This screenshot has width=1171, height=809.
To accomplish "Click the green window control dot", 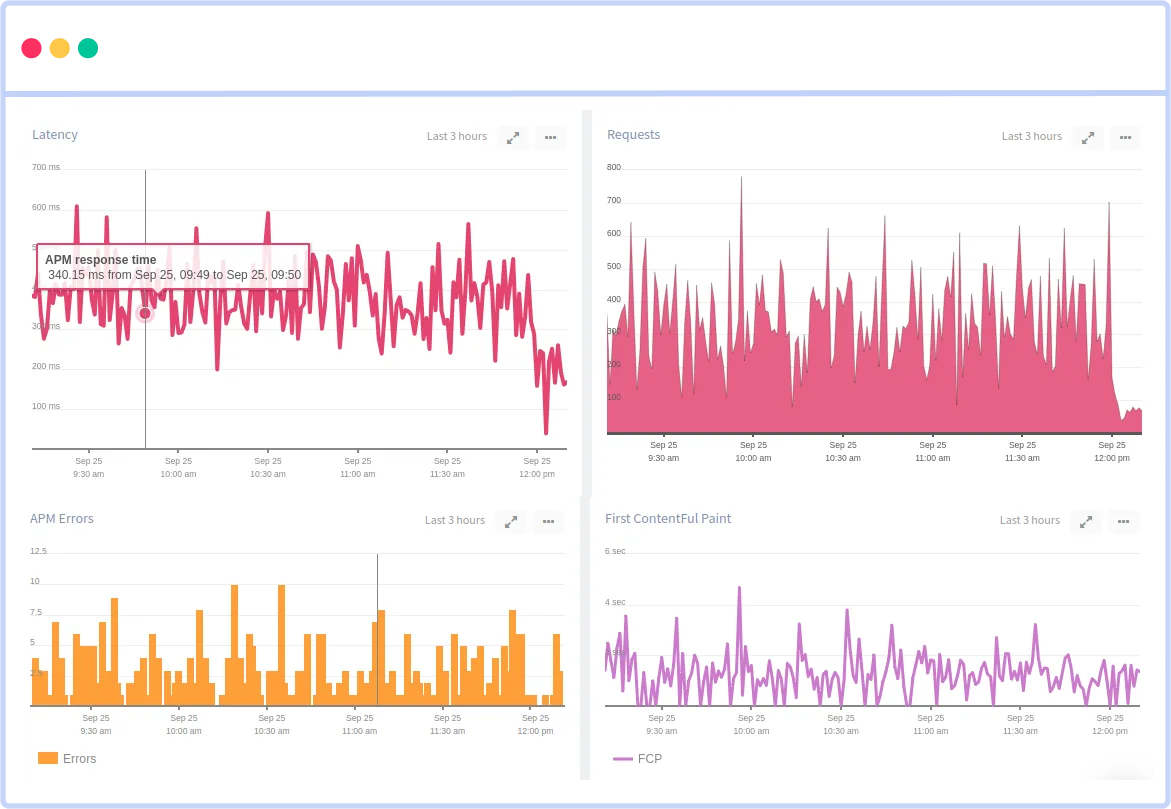I will point(88,48).
